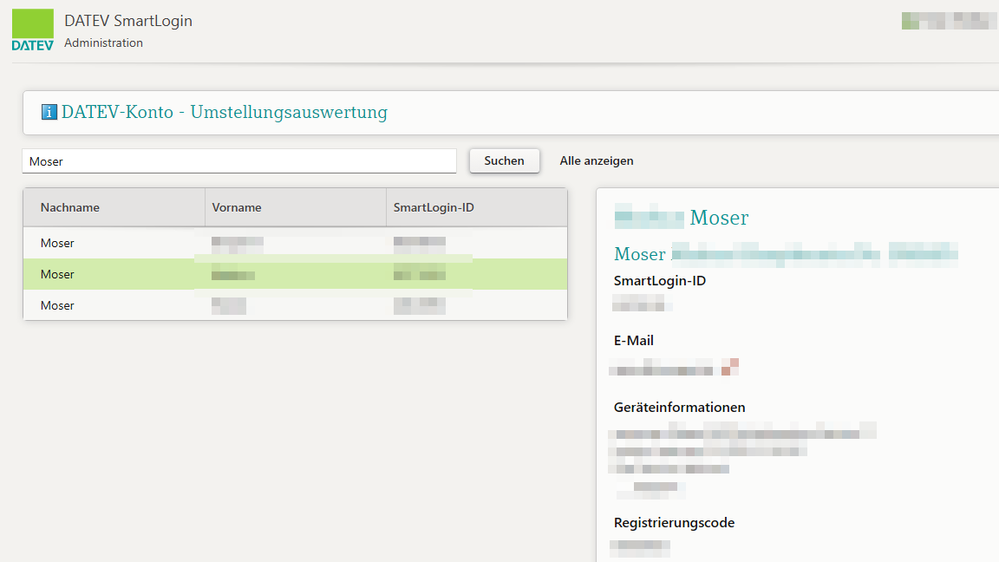Click the blue info icon beside DATEV-Konto

[x=49, y=112]
